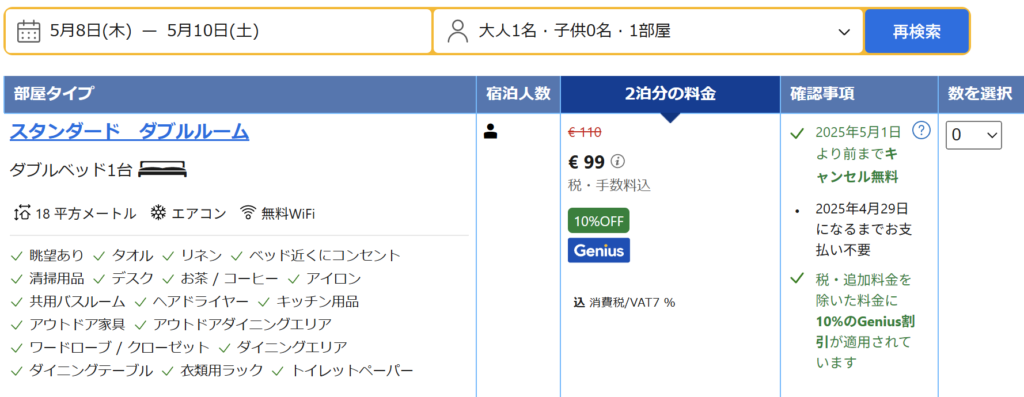Click the double bed icon
The height and width of the screenshot is (397, 1024).
coord(163,170)
